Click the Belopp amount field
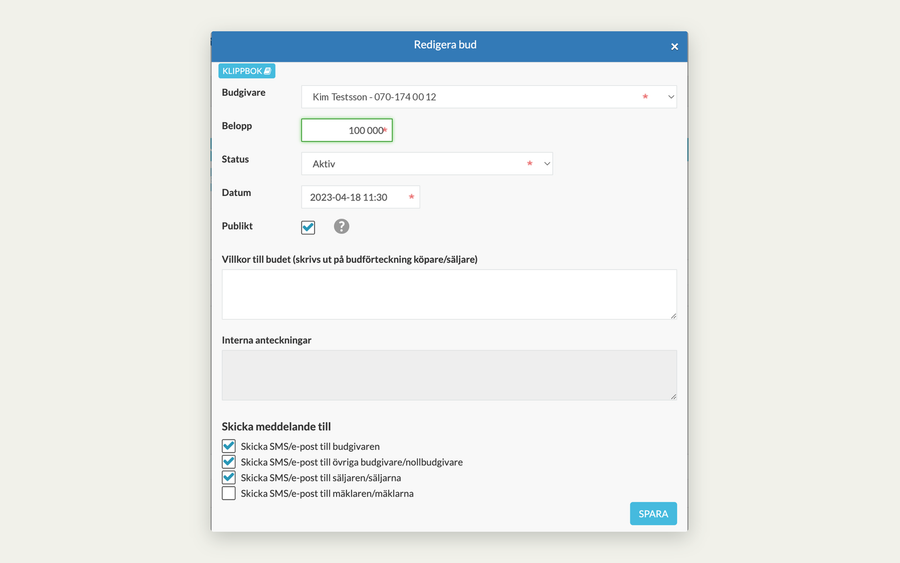This screenshot has width=900, height=563. tap(347, 130)
